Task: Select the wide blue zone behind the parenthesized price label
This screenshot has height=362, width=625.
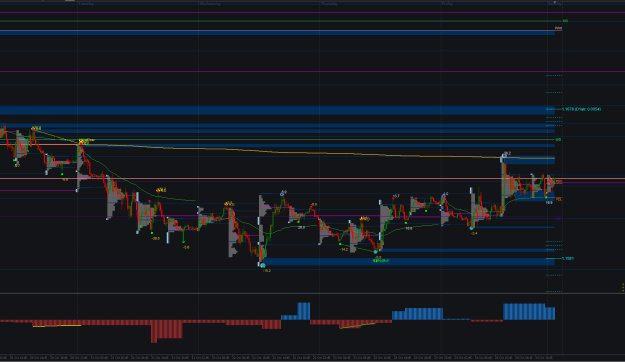Action: pyautogui.click(x=277, y=110)
